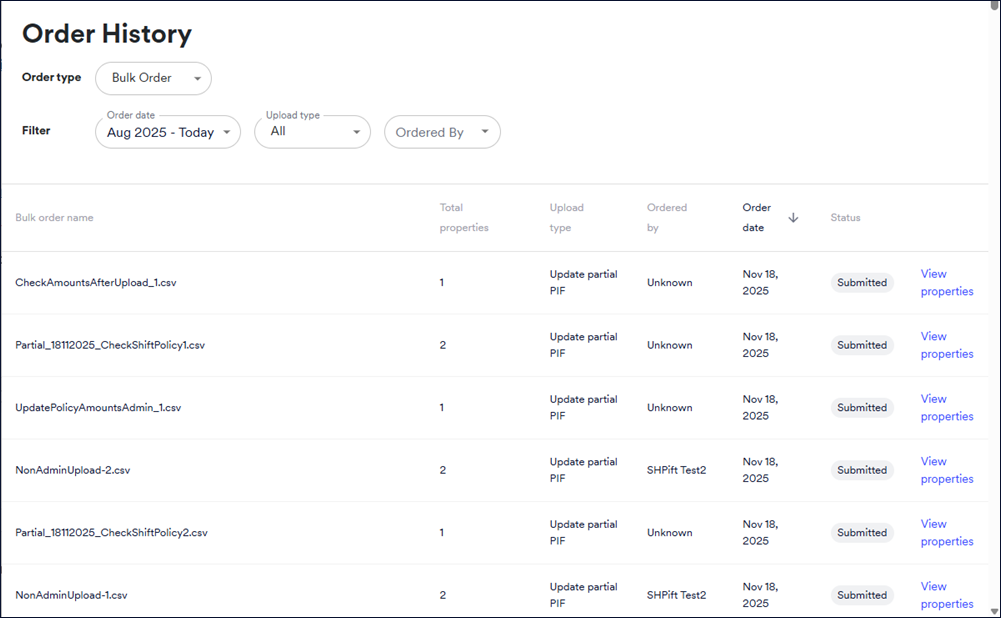Select the CheckAmountsAfterUpload_1.csv row name
The width and height of the screenshot is (1001, 618).
96,282
